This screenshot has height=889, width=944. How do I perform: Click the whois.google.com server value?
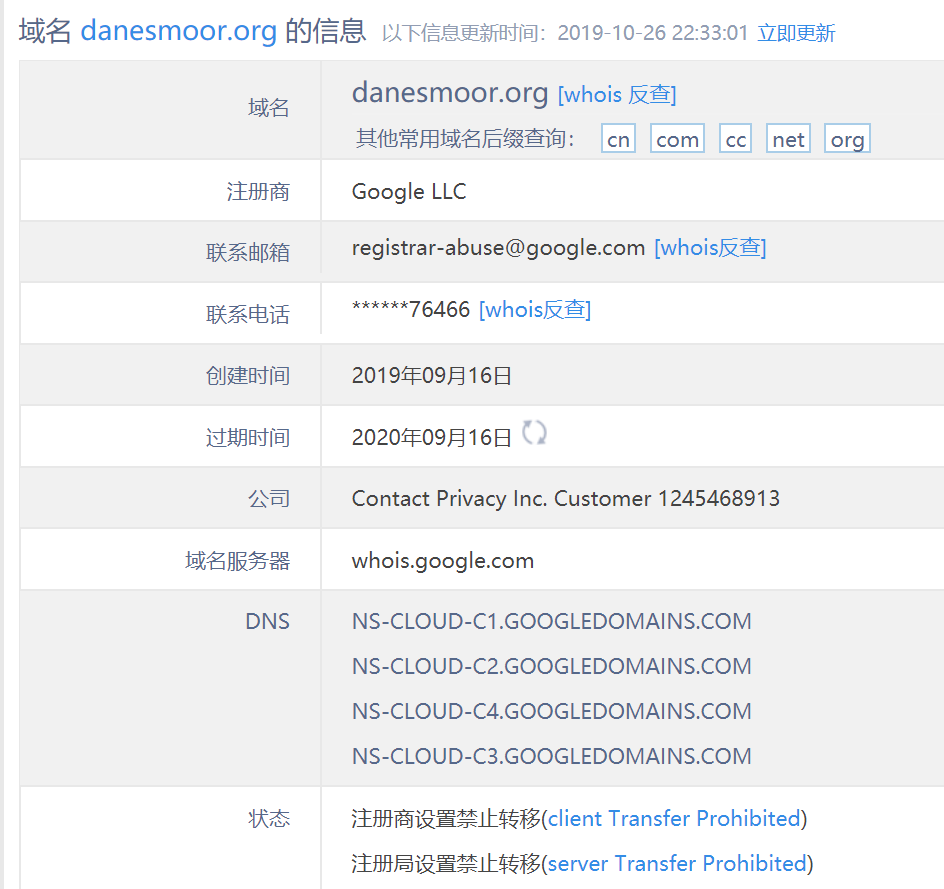tap(442, 561)
